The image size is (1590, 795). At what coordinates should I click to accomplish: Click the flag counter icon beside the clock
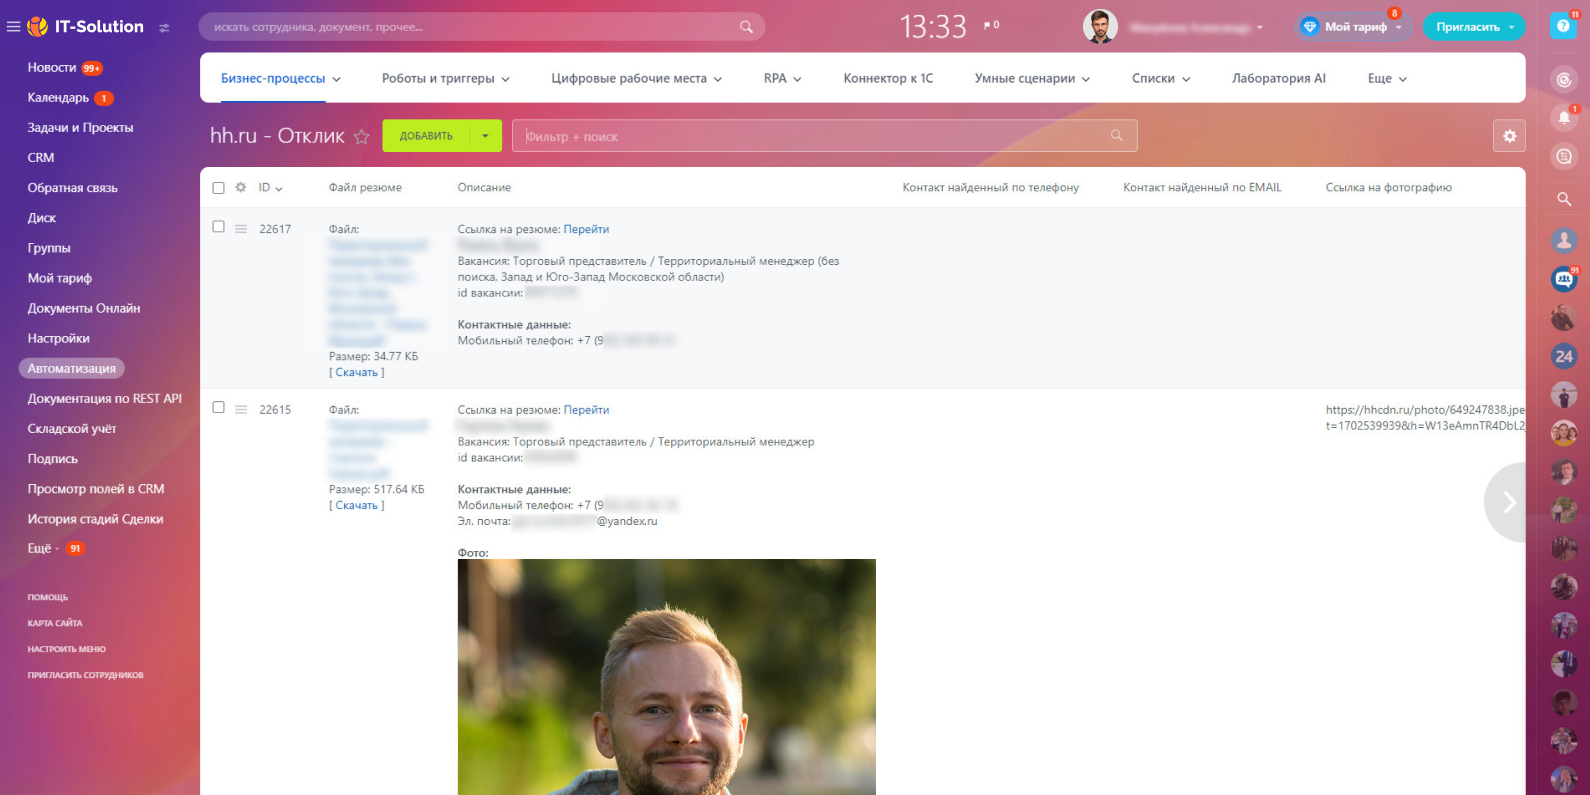click(x=991, y=25)
